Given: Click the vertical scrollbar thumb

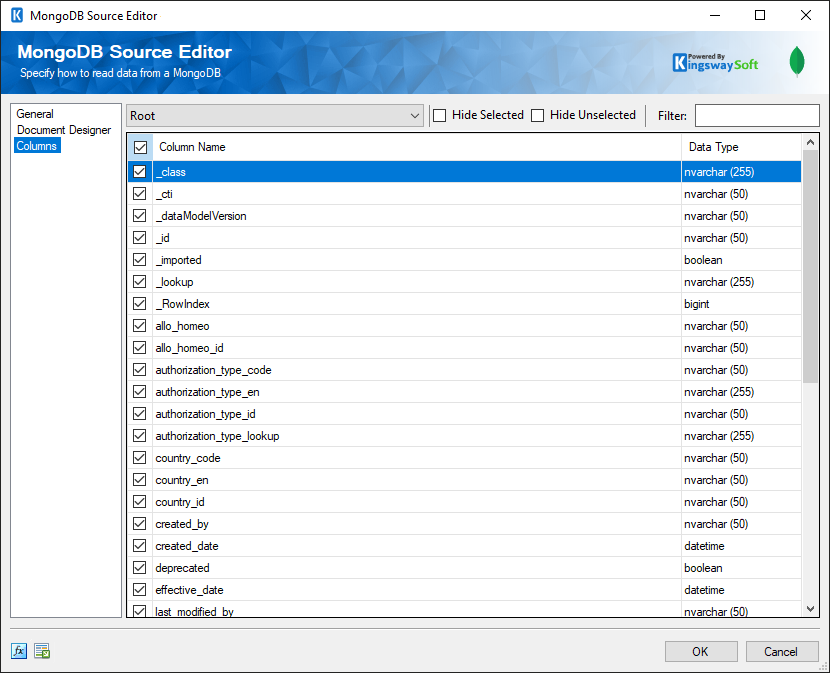Looking at the screenshot, I should pyautogui.click(x=810, y=266).
